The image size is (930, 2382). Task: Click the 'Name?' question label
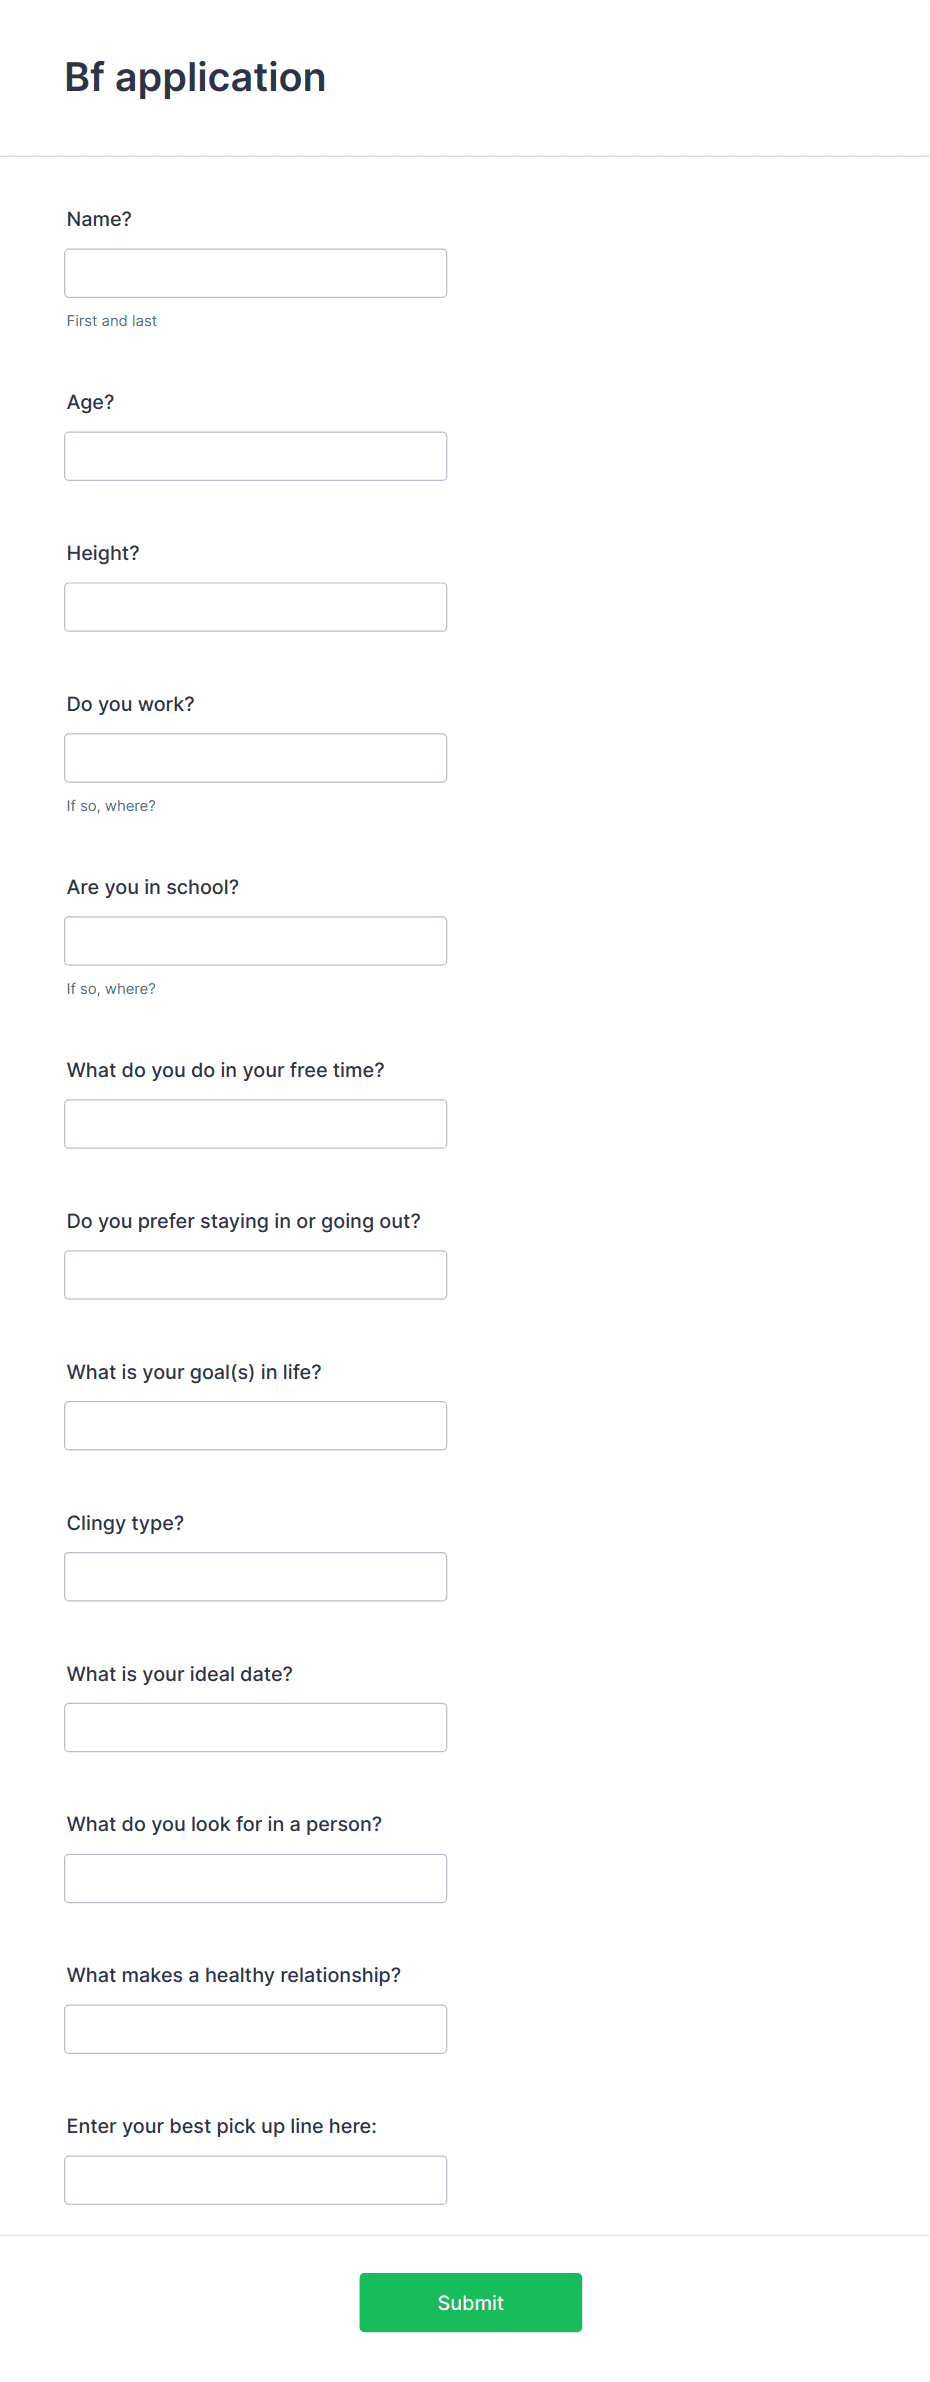pyautogui.click(x=99, y=219)
